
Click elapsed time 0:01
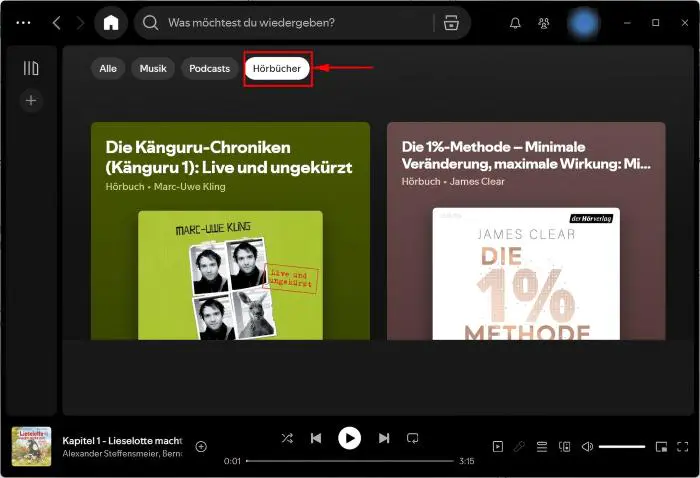pos(232,461)
